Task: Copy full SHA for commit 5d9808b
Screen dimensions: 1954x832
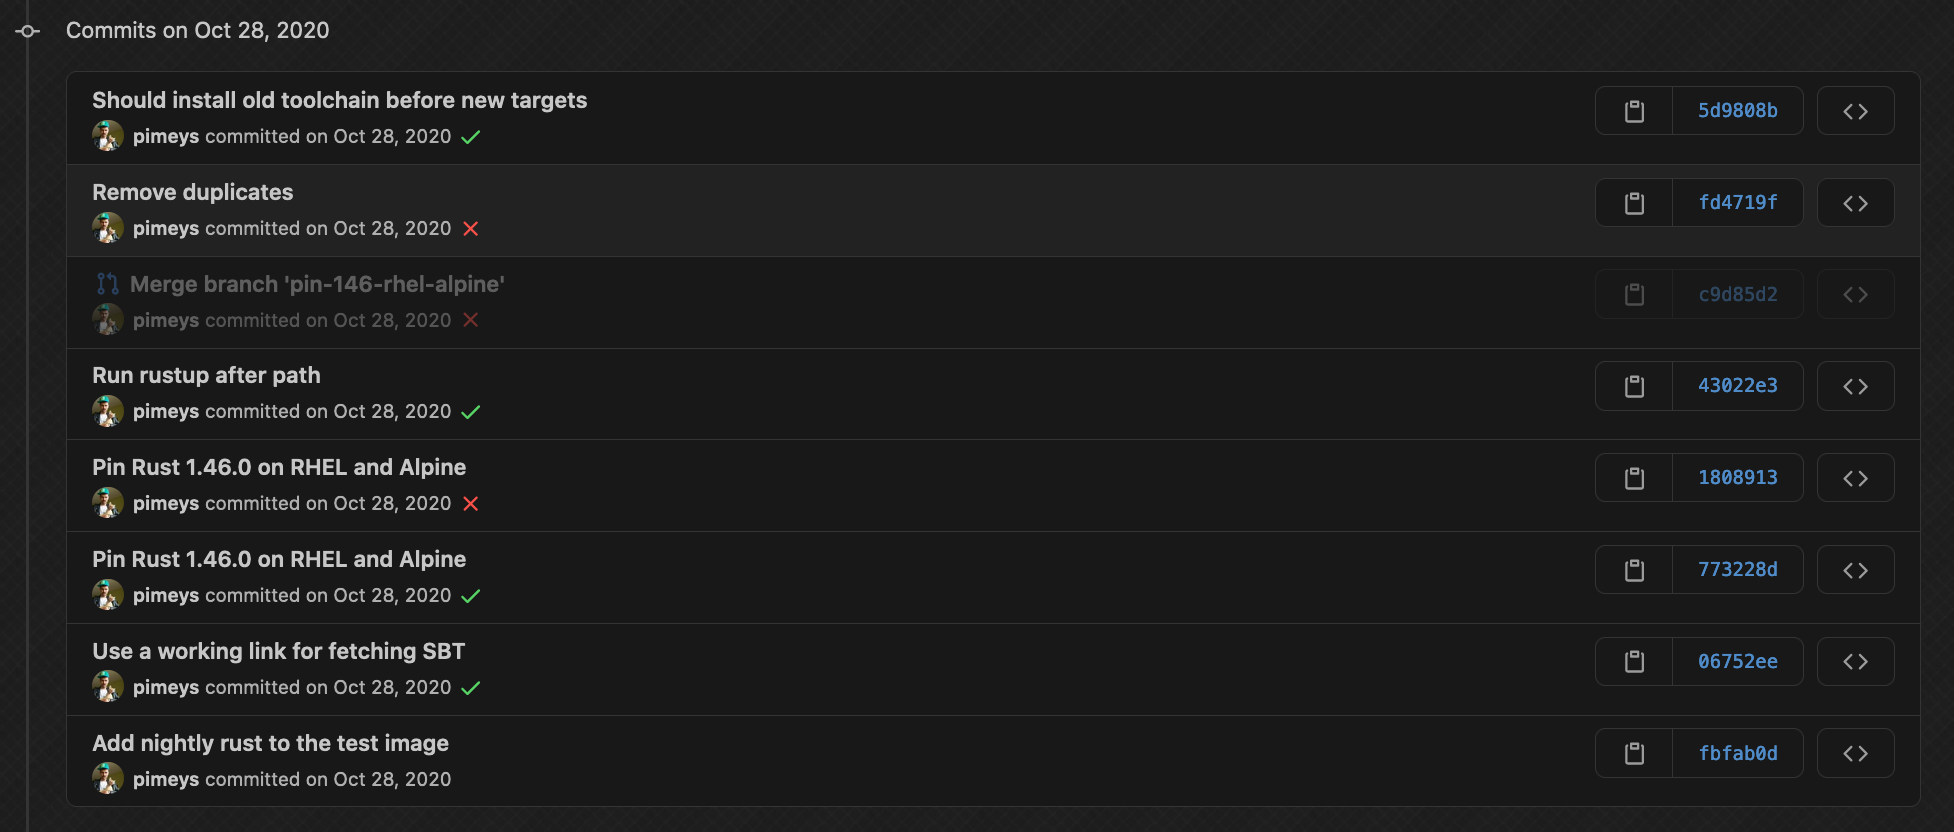Action: point(1634,111)
